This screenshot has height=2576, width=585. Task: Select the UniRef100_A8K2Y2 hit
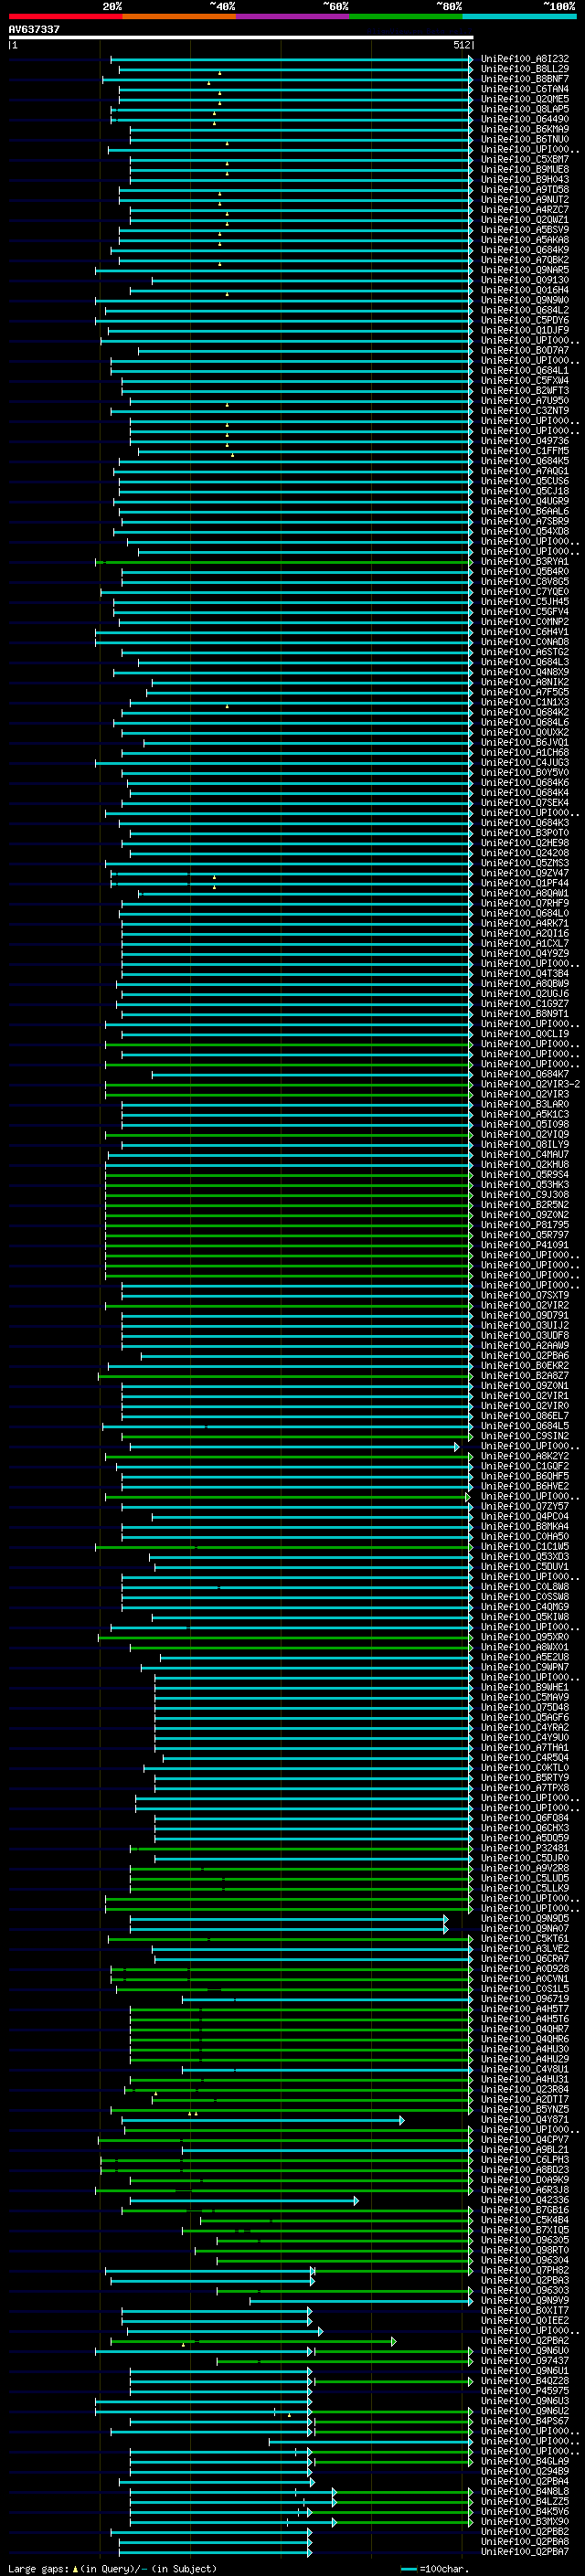[525, 1456]
